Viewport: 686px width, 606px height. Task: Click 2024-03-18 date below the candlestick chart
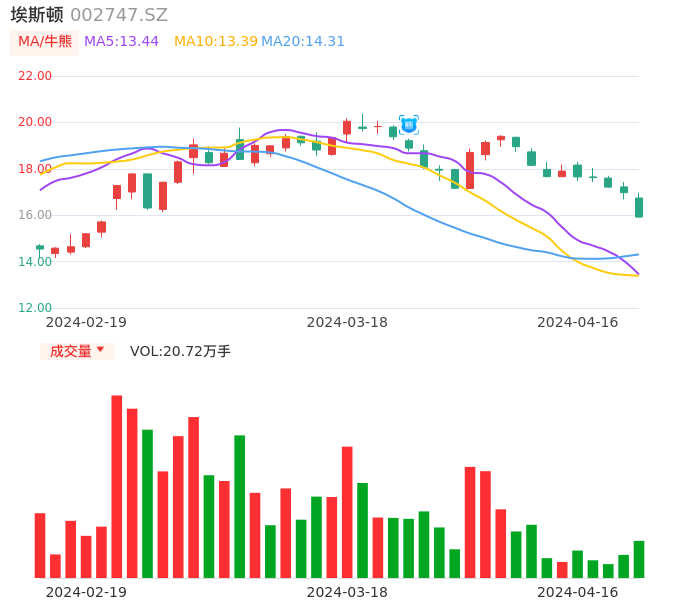[347, 322]
